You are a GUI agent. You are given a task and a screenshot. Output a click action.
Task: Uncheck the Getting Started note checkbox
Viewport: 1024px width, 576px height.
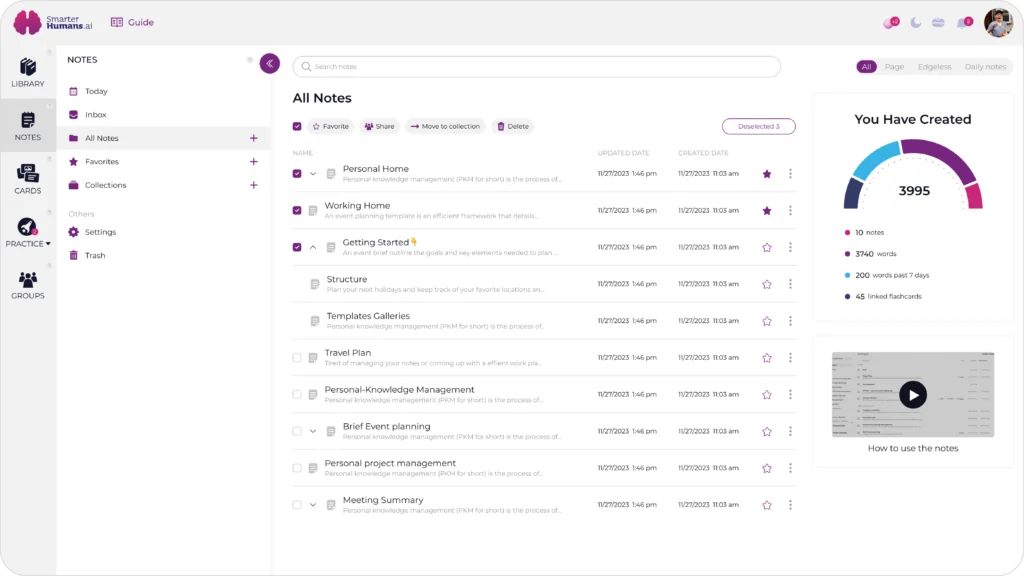297,248
